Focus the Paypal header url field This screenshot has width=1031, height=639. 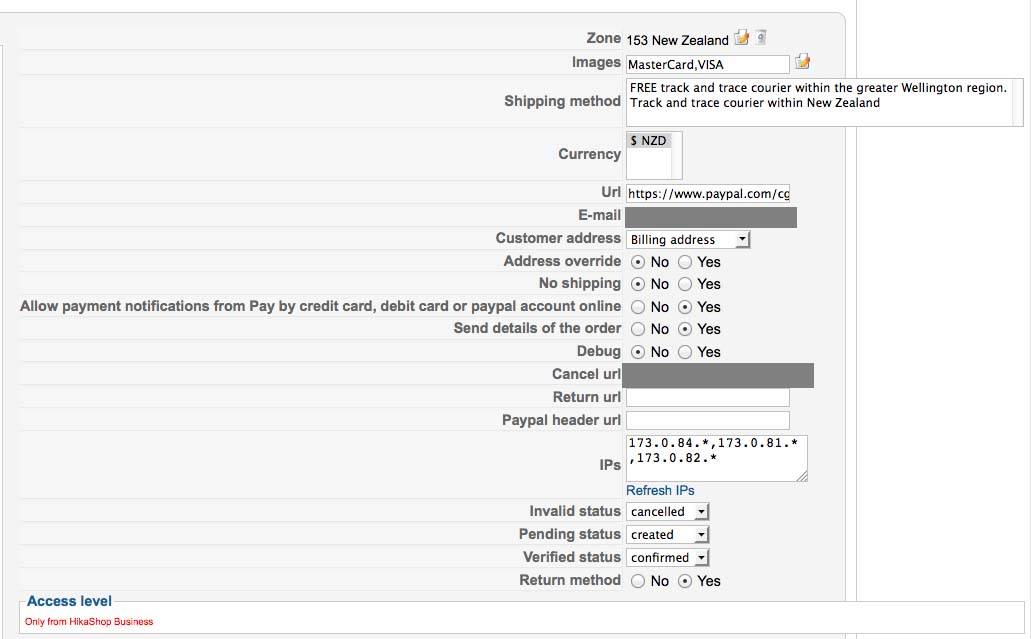[x=707, y=420]
